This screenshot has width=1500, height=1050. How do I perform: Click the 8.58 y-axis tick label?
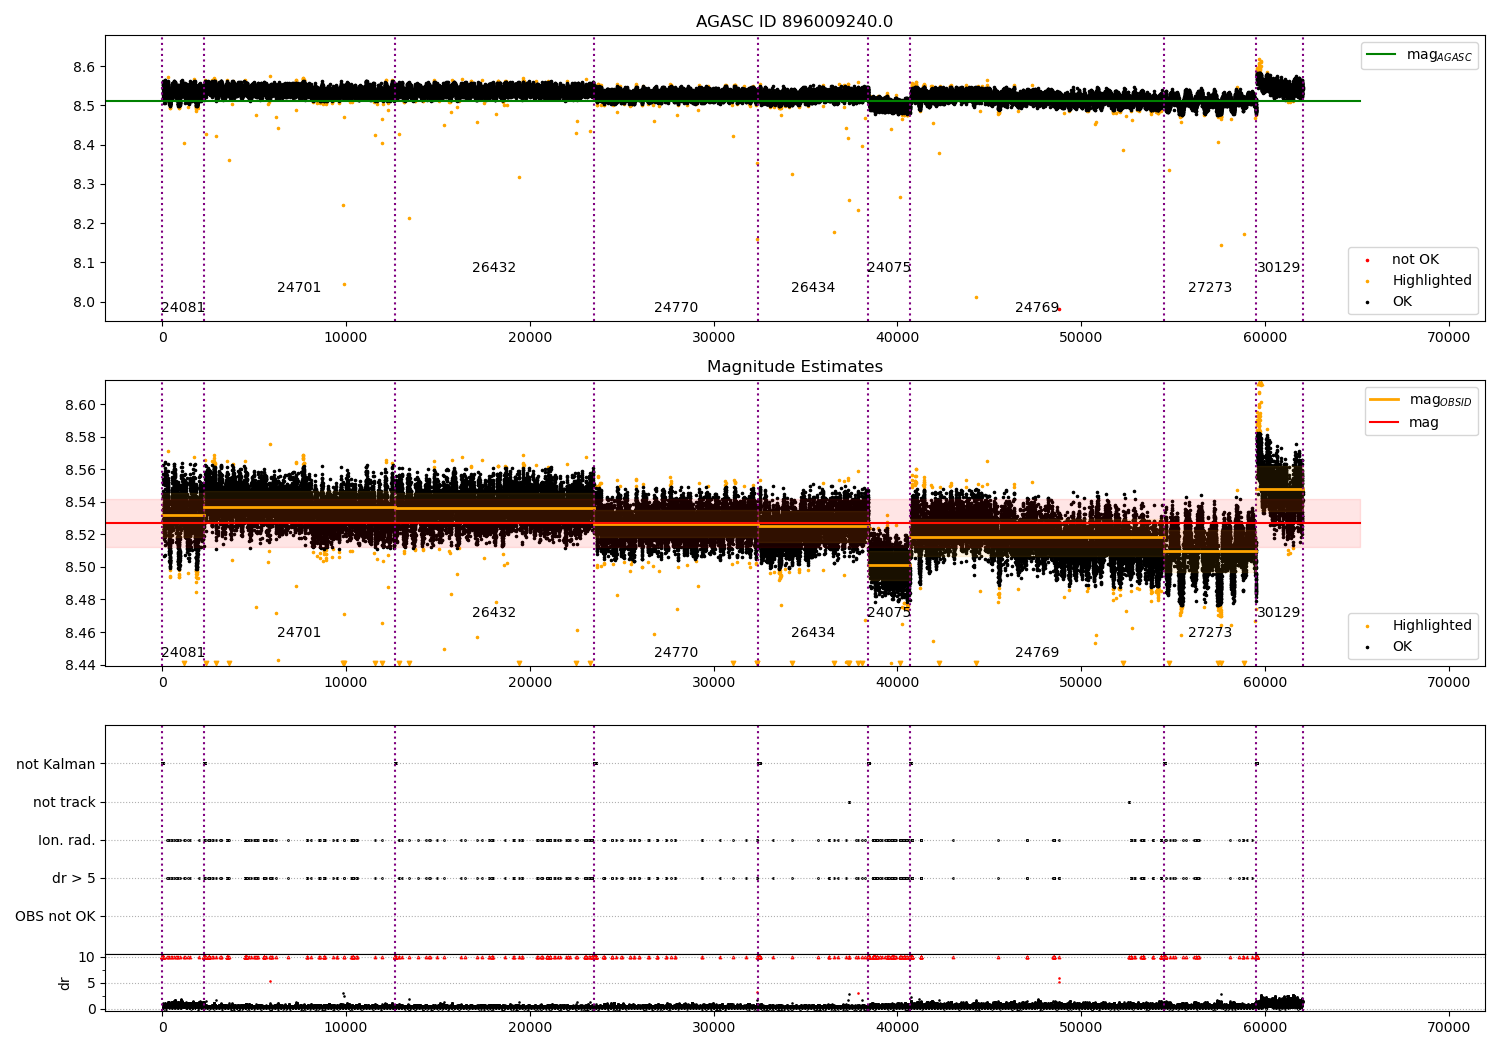tap(80, 438)
